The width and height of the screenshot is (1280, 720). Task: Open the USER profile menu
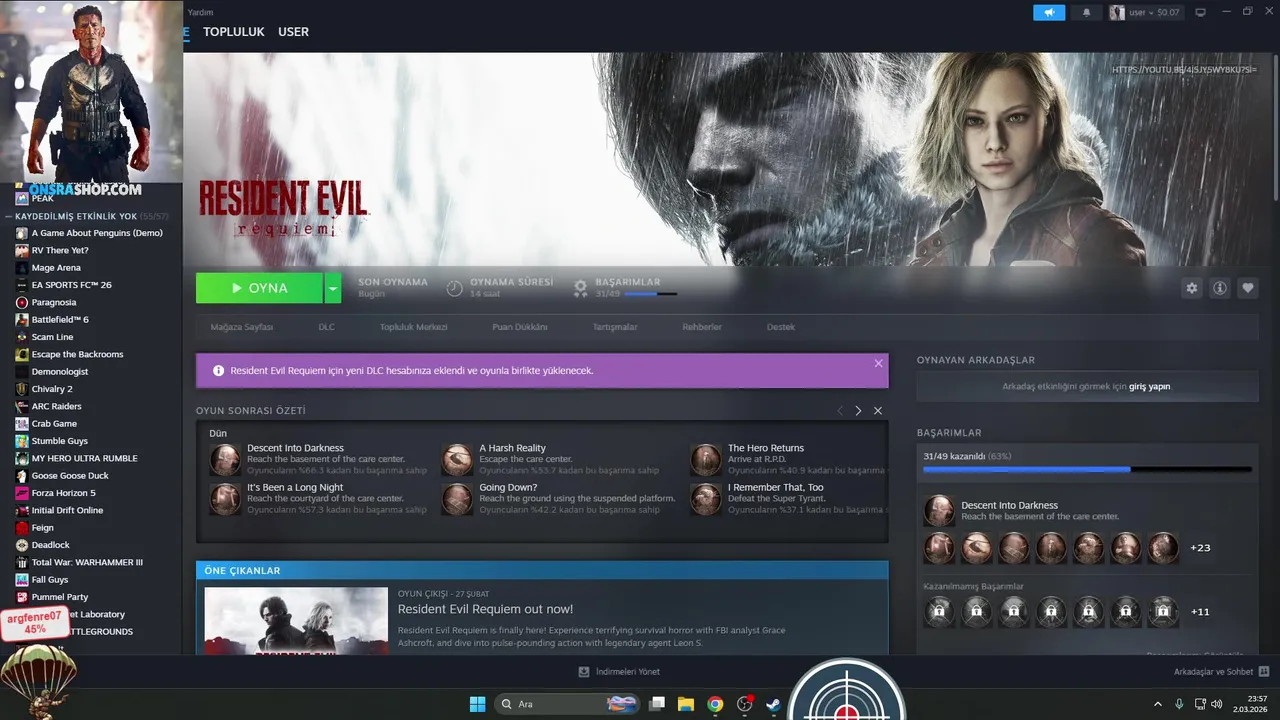point(293,32)
